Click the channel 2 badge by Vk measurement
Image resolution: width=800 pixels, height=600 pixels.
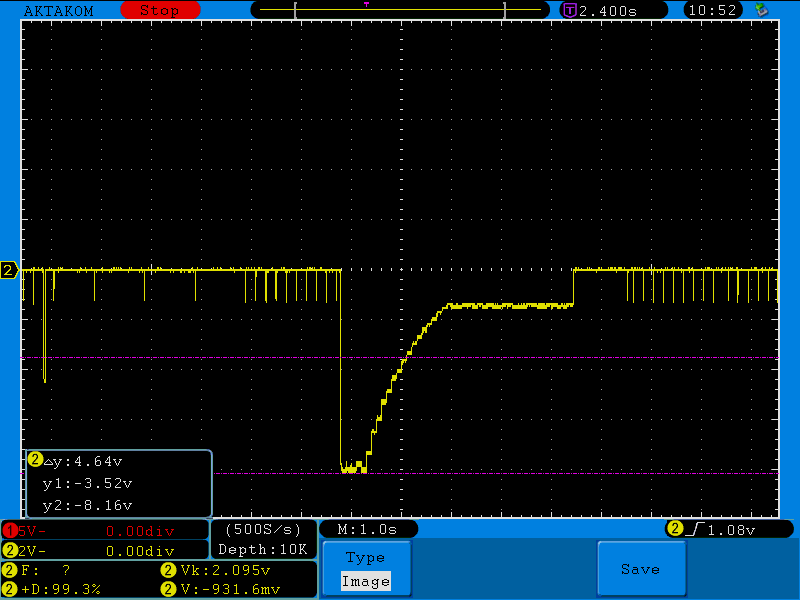pyautogui.click(x=168, y=570)
